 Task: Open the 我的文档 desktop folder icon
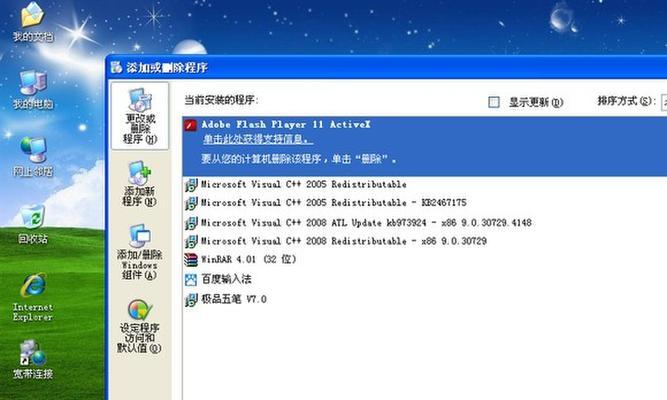tap(32, 15)
